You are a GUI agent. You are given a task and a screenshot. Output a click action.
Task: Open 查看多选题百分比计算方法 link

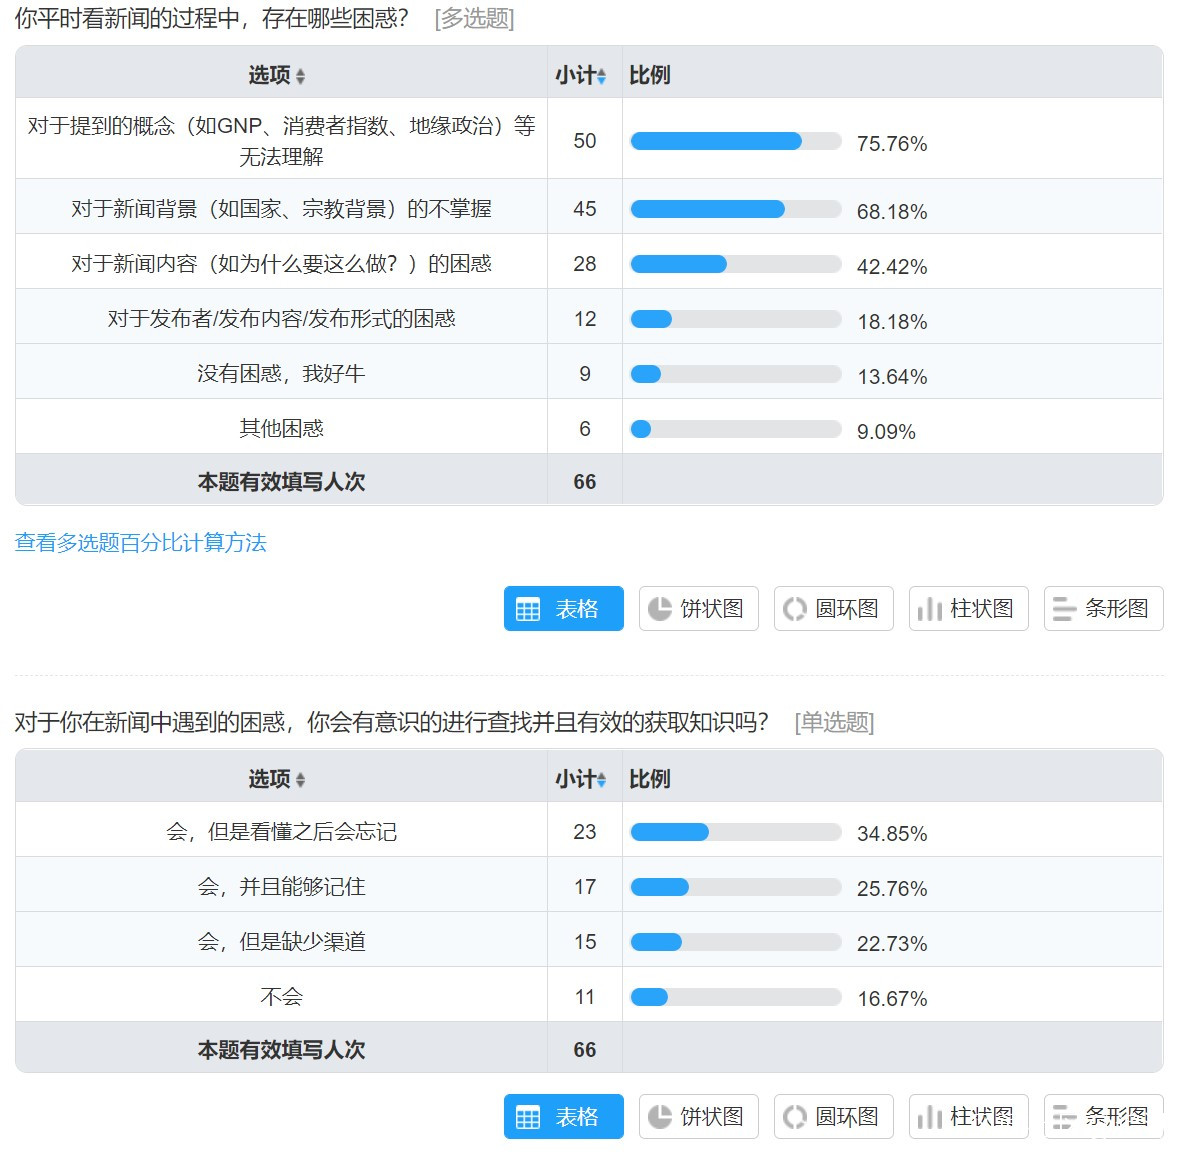(141, 543)
